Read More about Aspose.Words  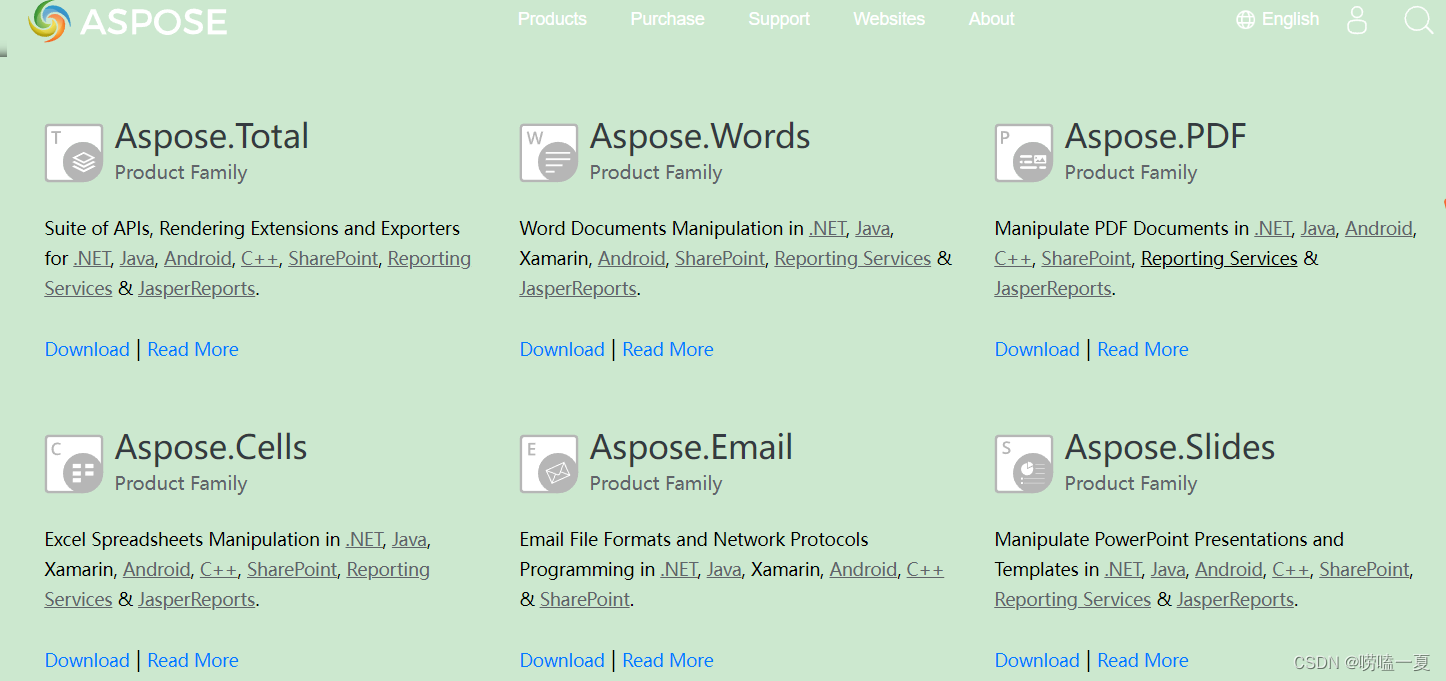(x=668, y=349)
